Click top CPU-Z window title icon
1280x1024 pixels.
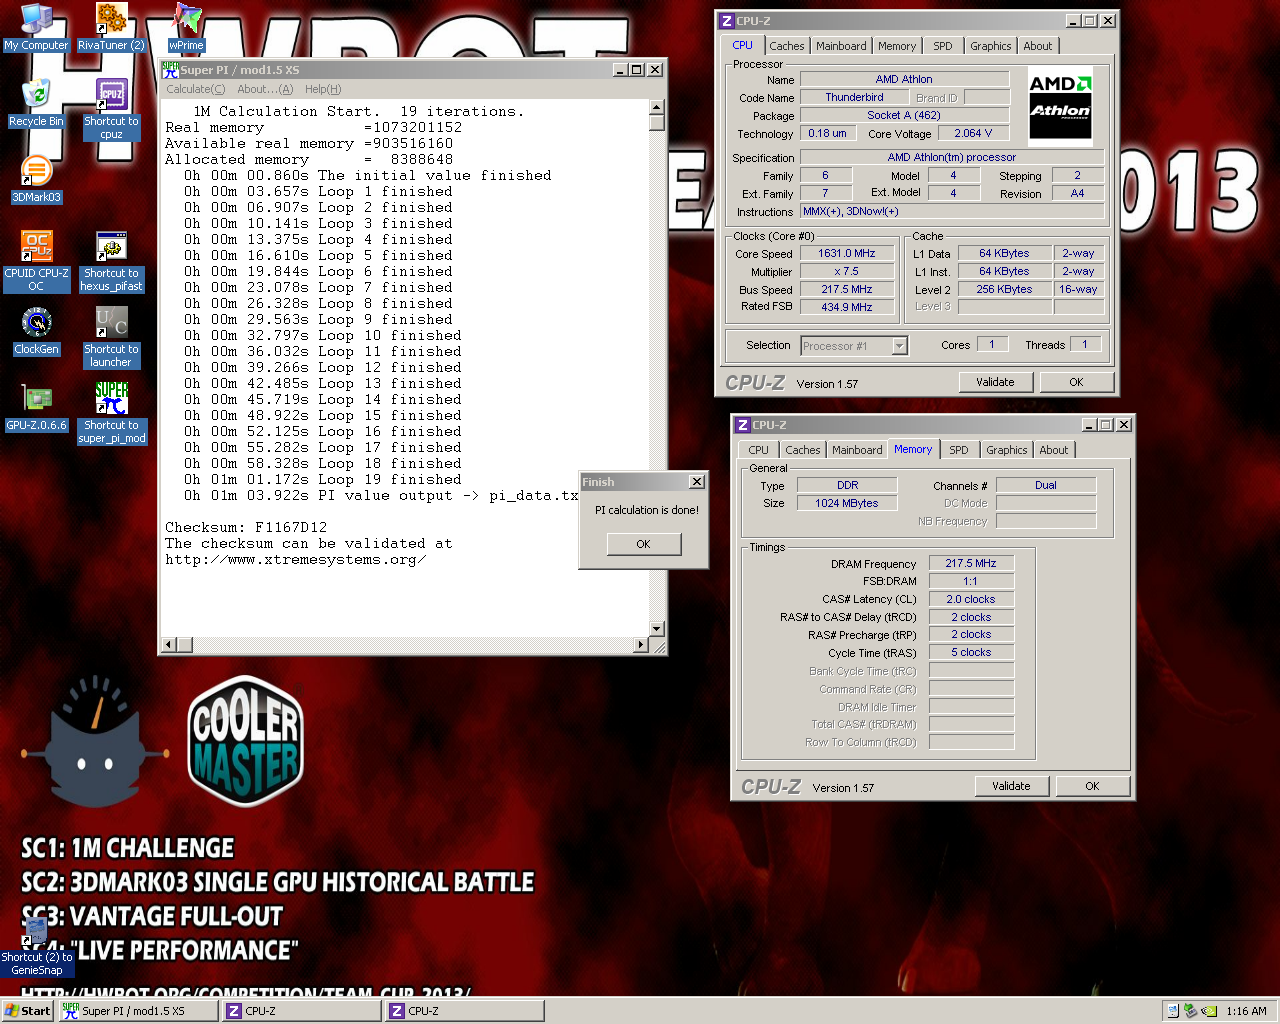728,21
